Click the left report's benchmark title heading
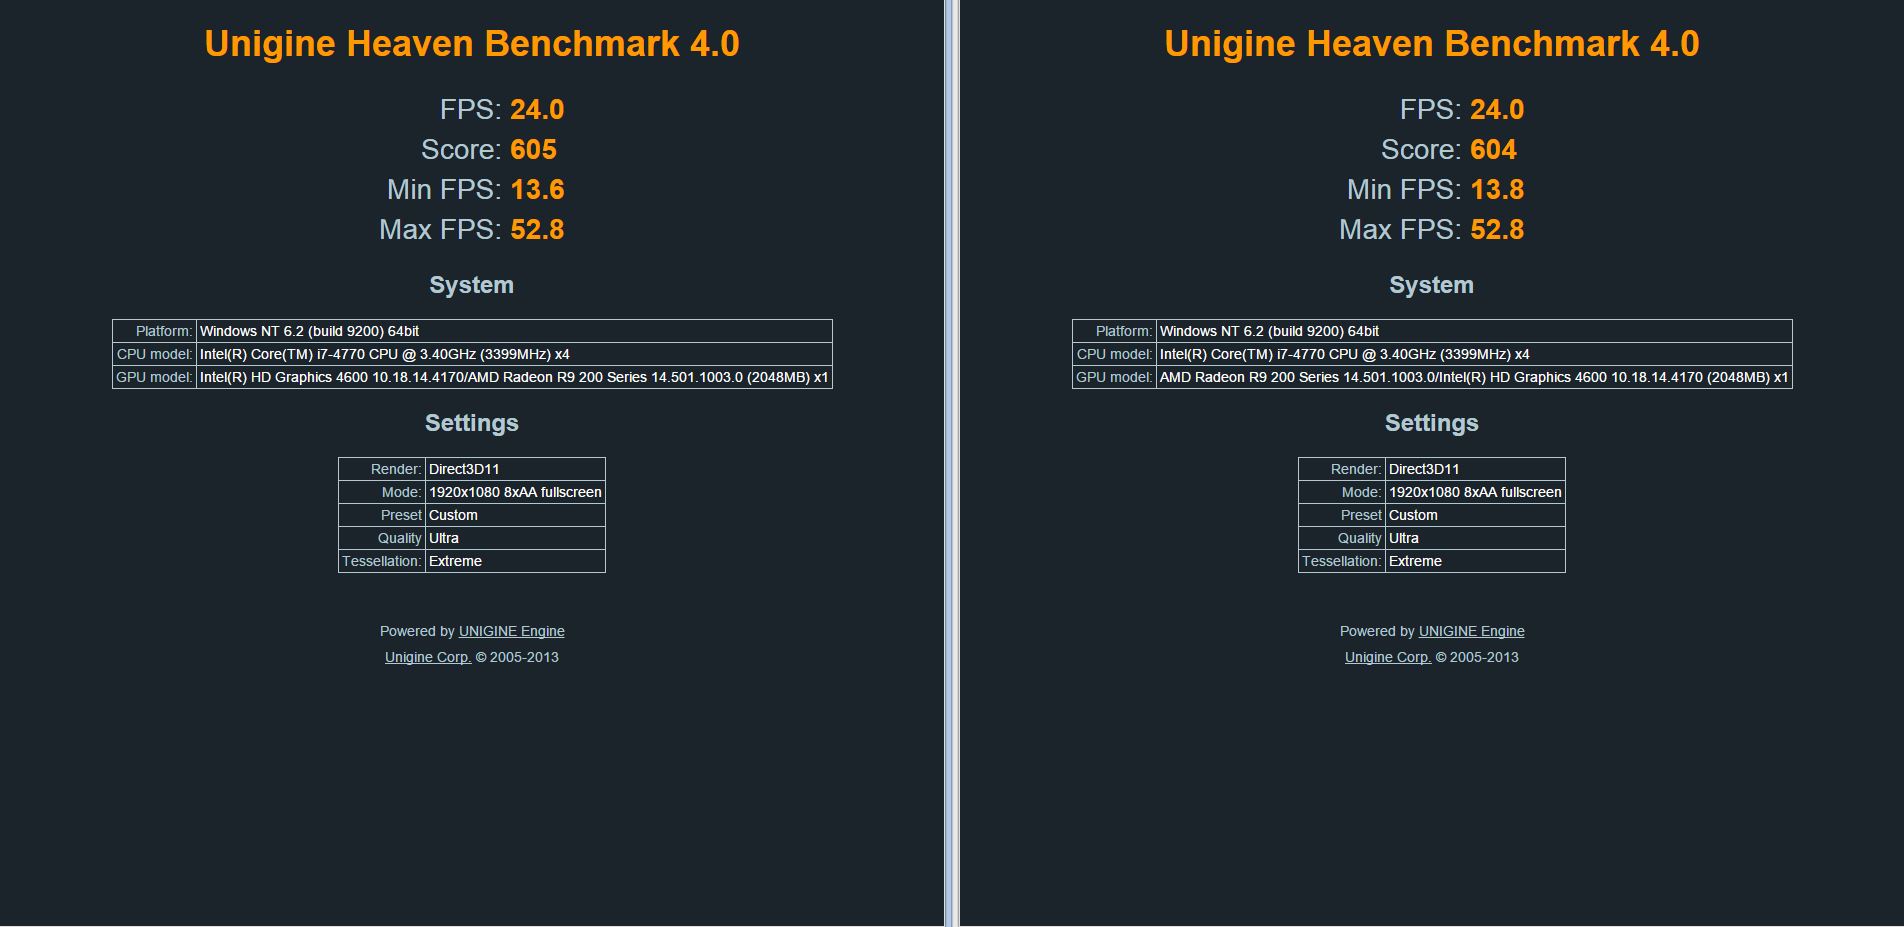The height and width of the screenshot is (927, 1904). 472,44
